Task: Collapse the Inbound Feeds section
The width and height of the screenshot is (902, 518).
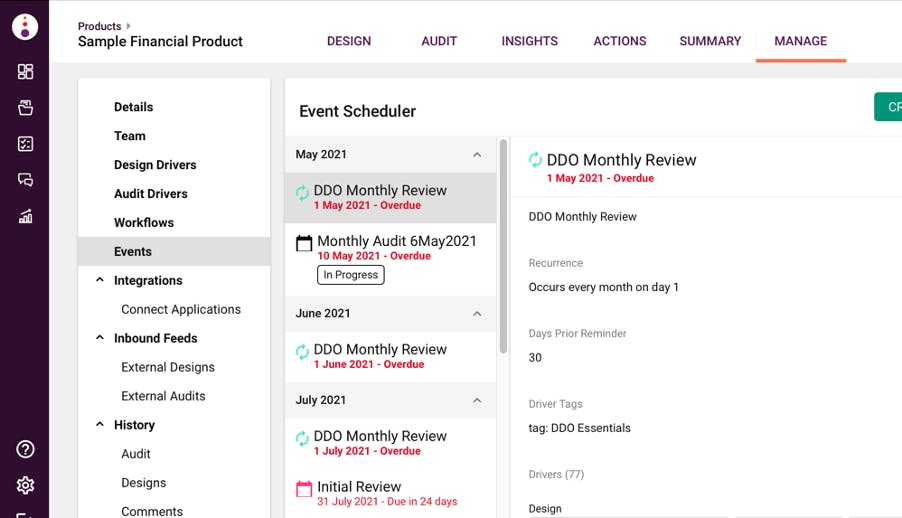Action: coord(100,338)
